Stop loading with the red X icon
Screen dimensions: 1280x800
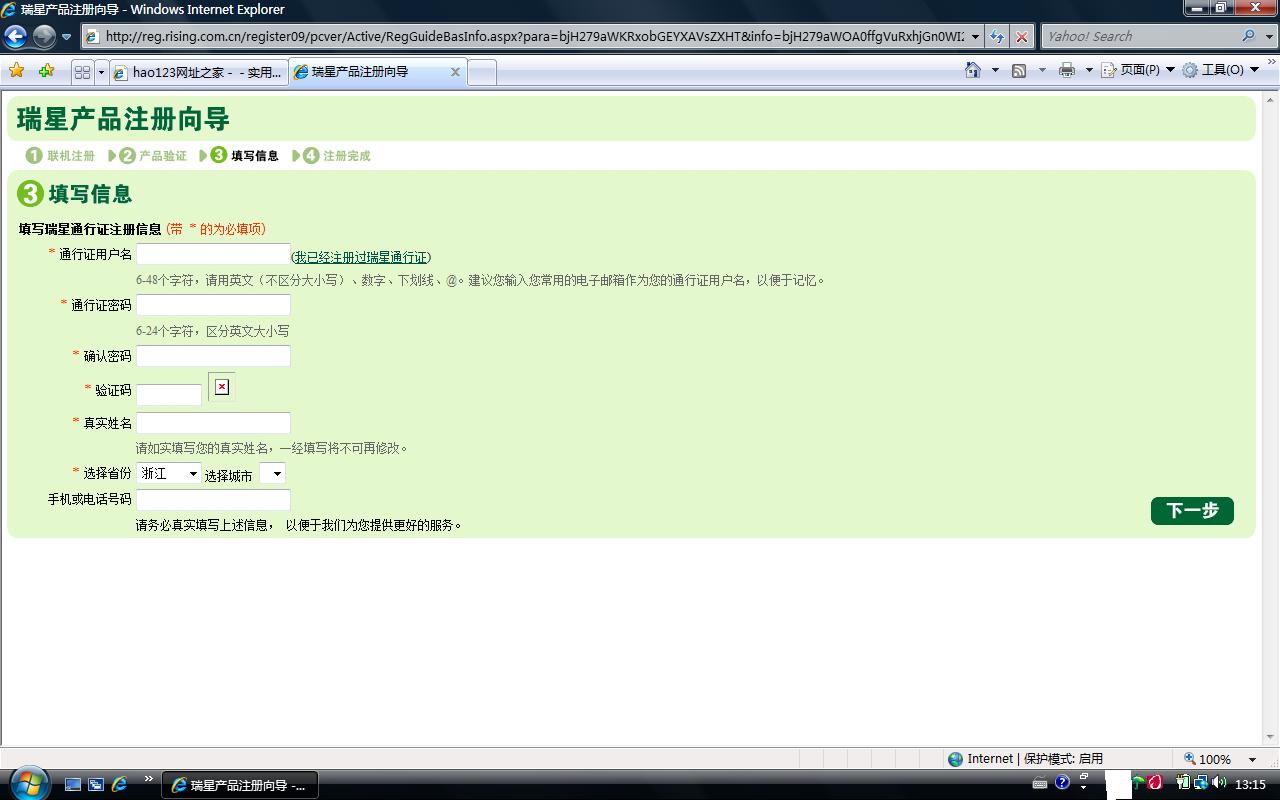(x=1022, y=37)
